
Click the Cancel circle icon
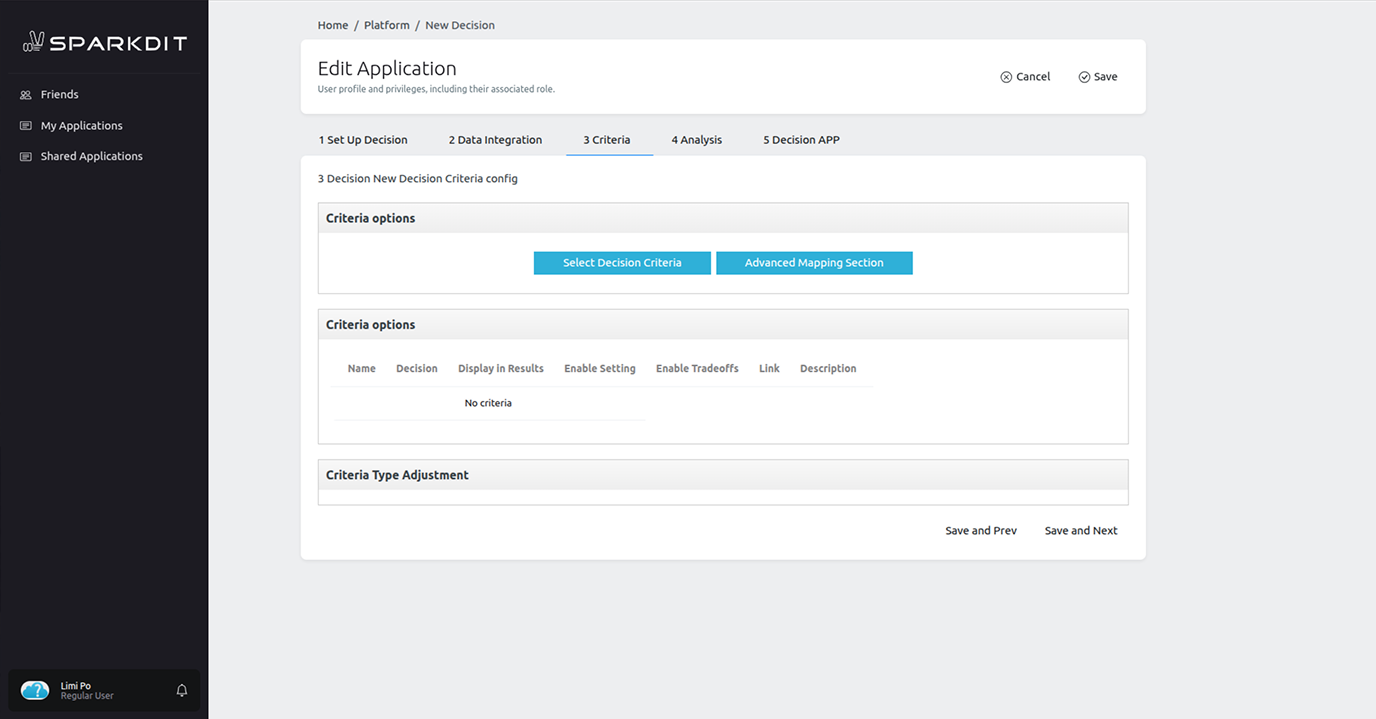[1004, 76]
